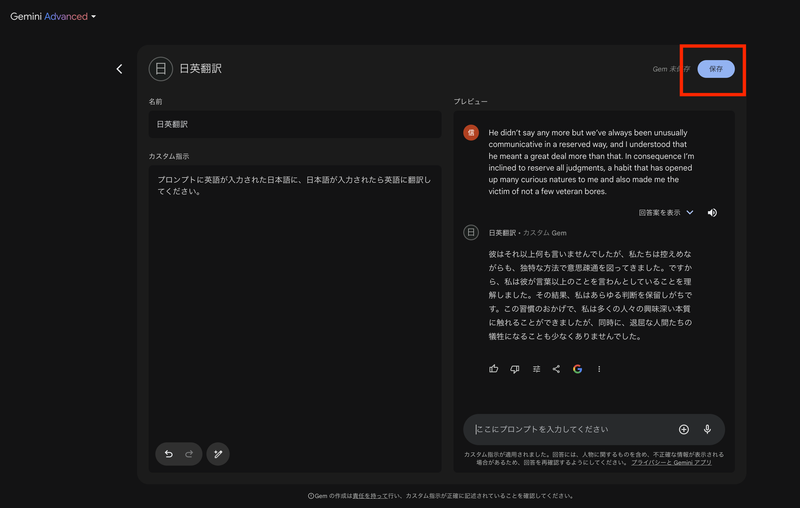Click the magic pencil rewrite instructions icon
This screenshot has width=800, height=508.
pos(218,454)
